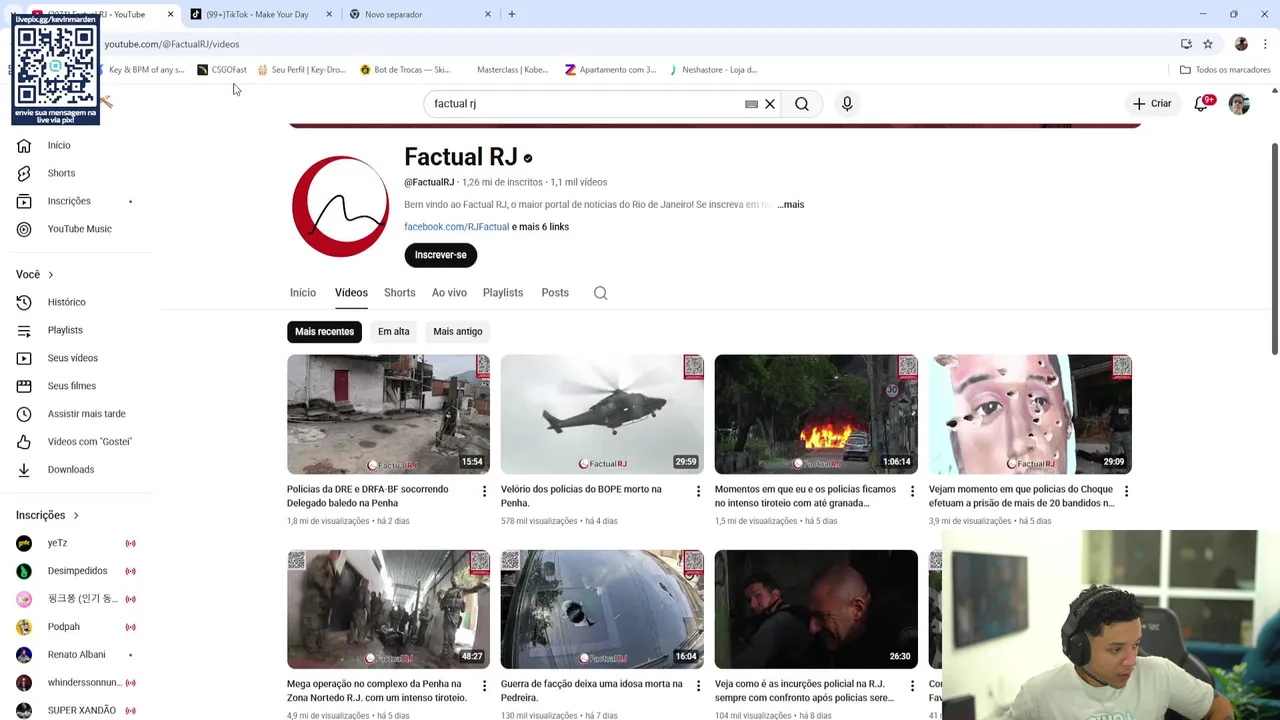
Task: Open options menu for Velório BOPE video
Action: click(698, 491)
